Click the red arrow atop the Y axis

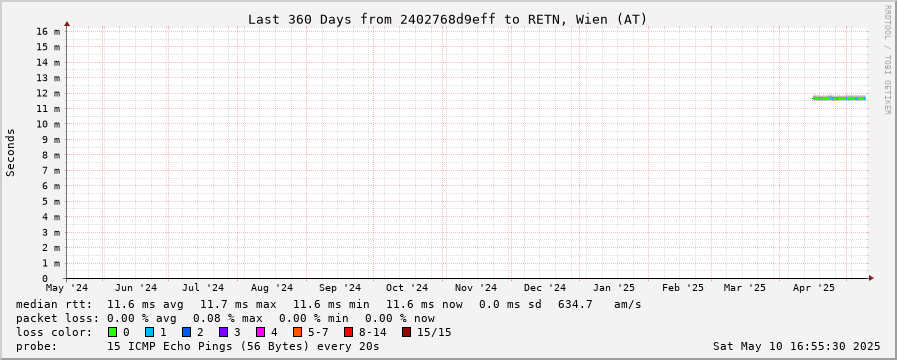click(67, 24)
